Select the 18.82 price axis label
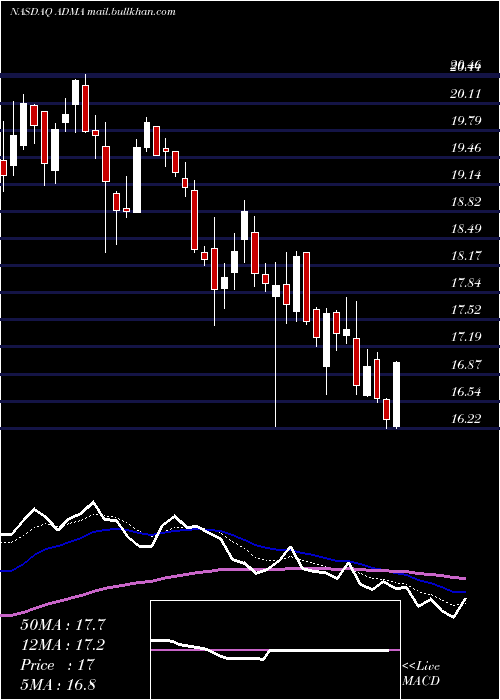The image size is (500, 700). coord(466,202)
